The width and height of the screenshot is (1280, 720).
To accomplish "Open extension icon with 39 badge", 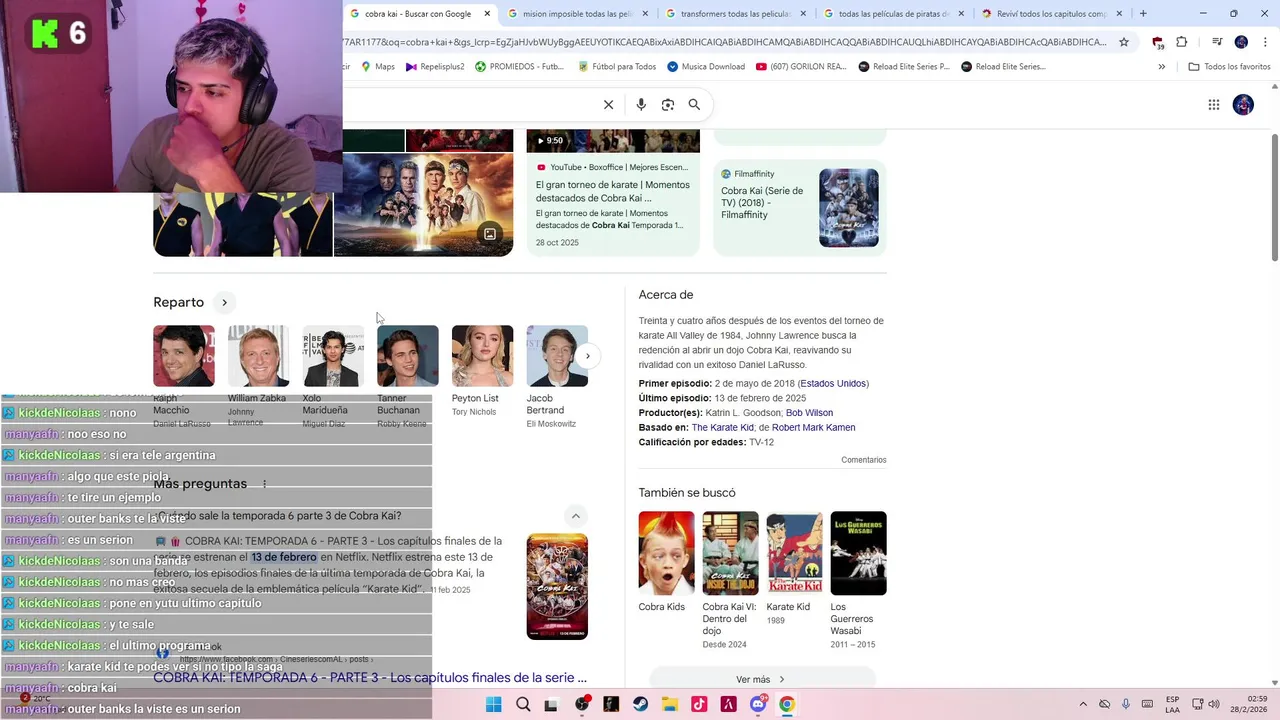I will coord(1158,42).
